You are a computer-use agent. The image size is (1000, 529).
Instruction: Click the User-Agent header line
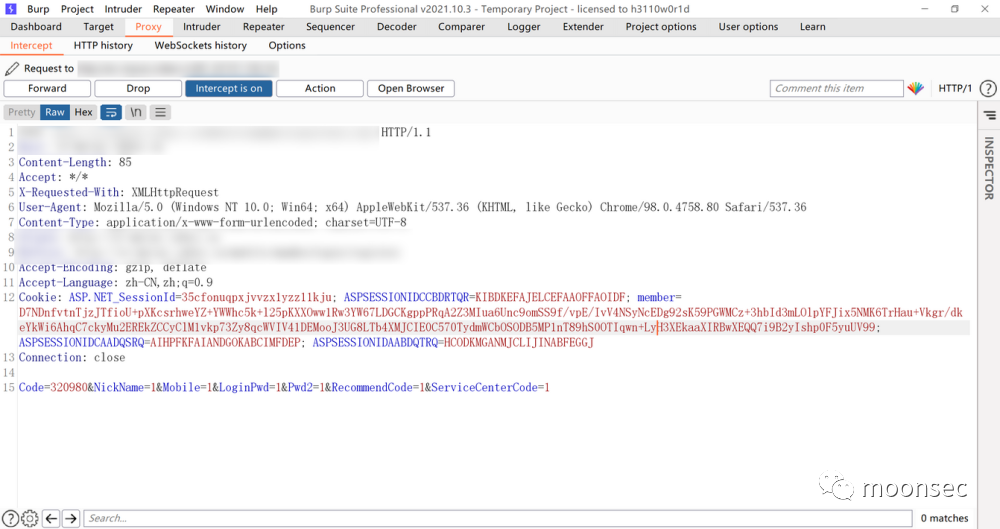click(x=413, y=207)
